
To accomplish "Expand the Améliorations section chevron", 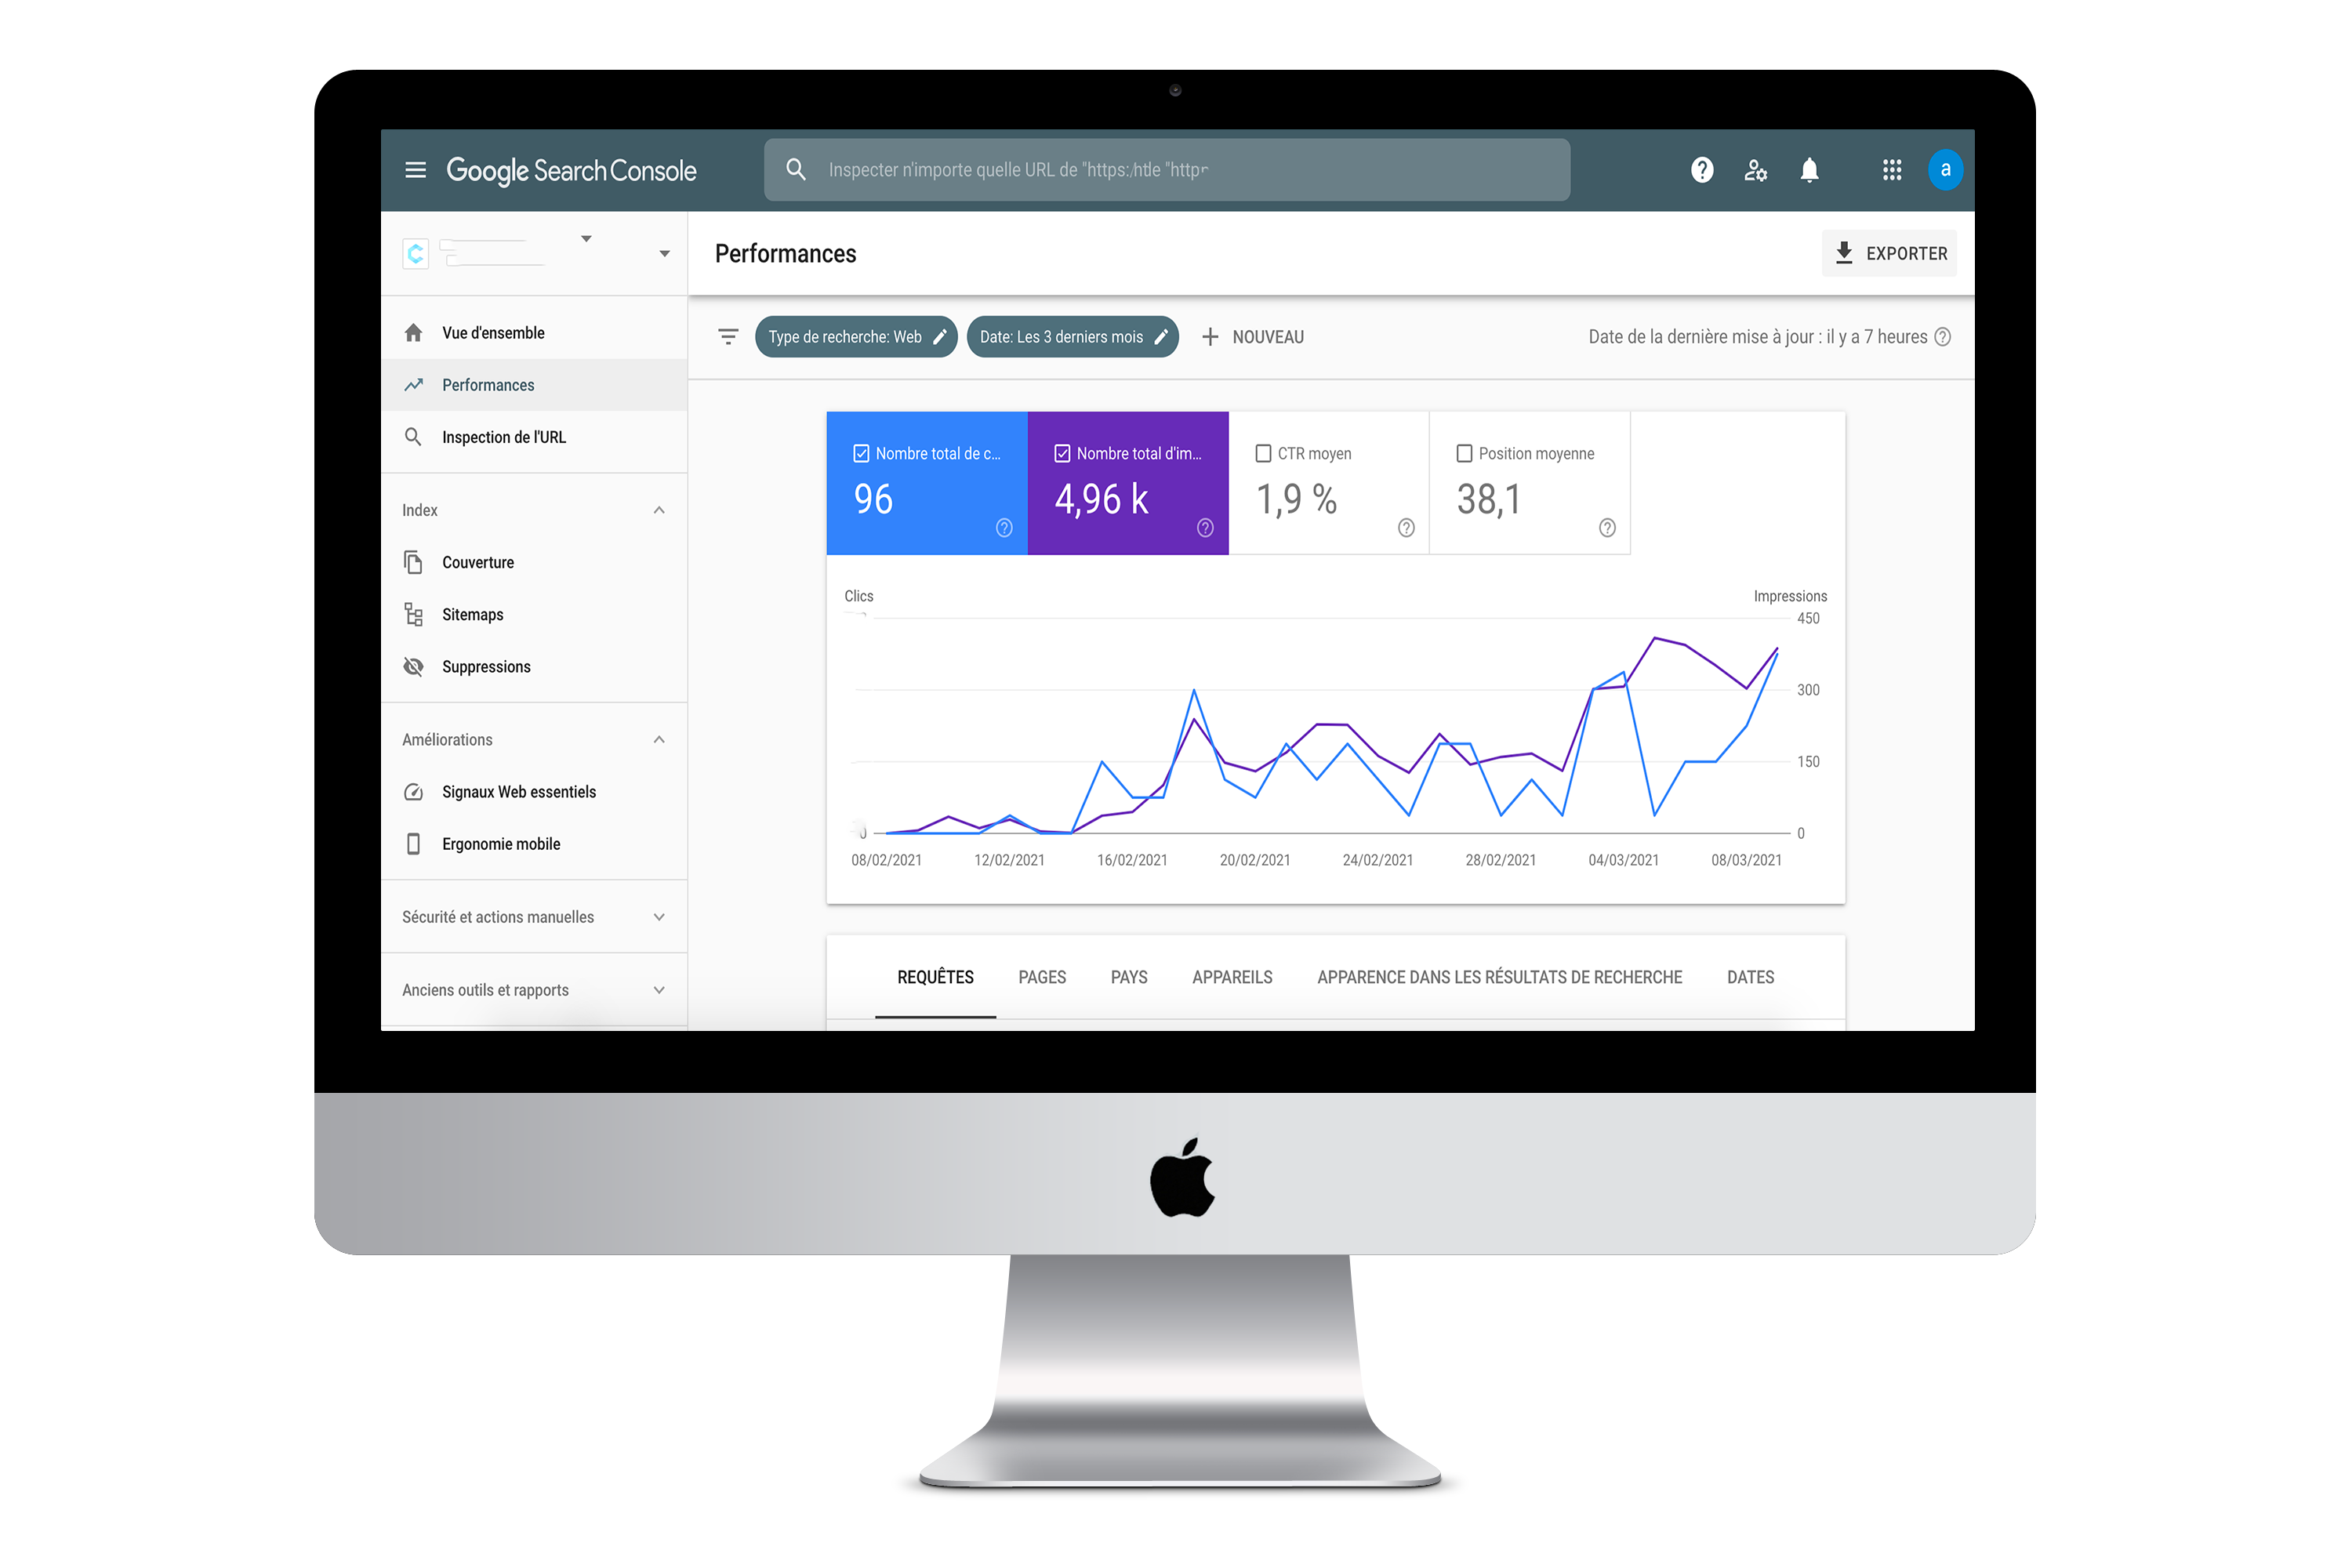I will click(662, 740).
